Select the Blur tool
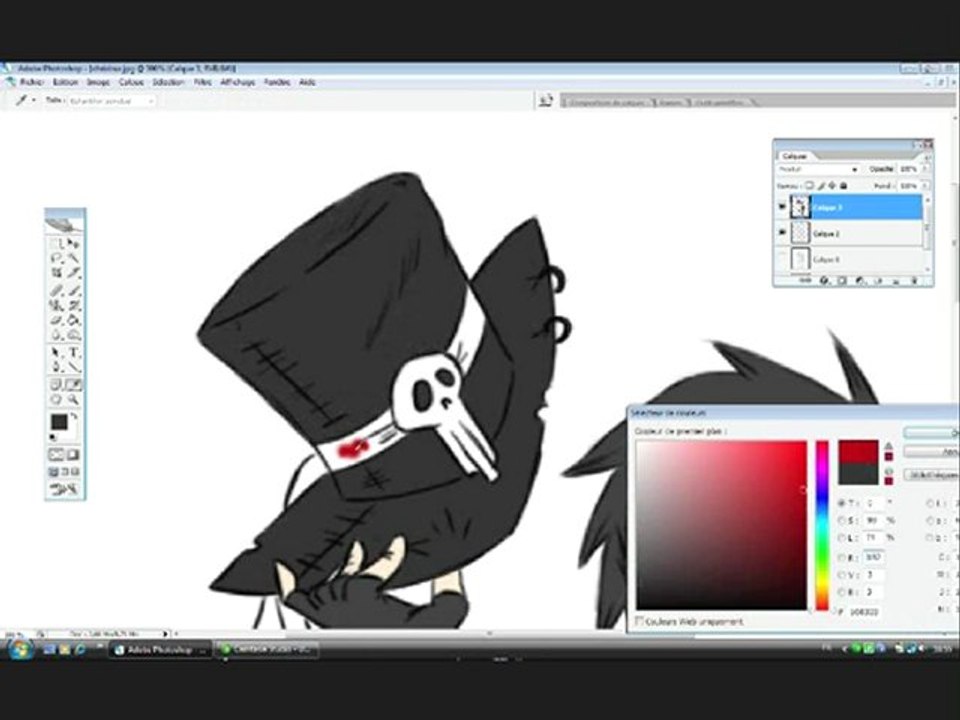 (57, 335)
